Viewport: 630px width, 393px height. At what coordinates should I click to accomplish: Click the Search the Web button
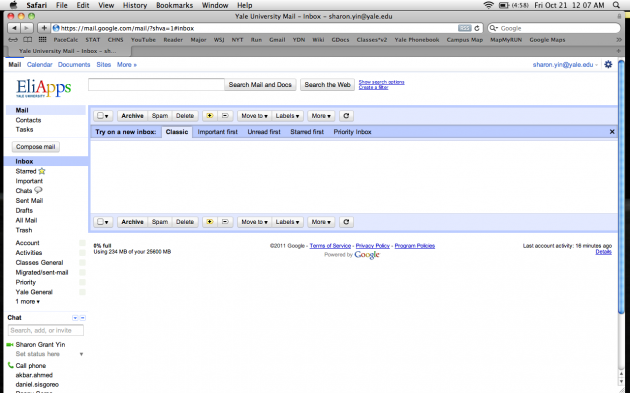[x=327, y=84]
